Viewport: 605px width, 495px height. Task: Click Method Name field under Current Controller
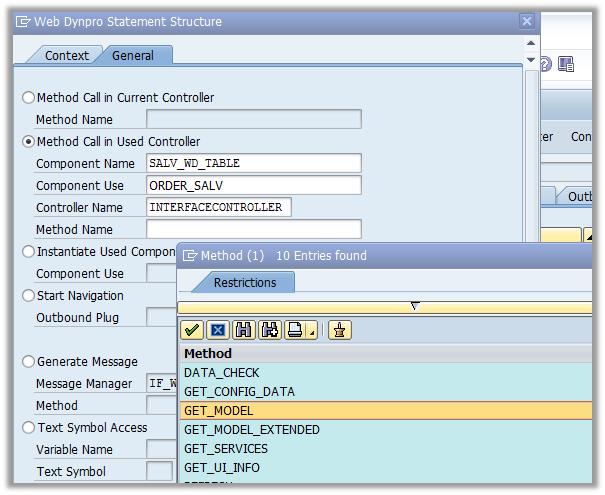pyautogui.click(x=253, y=119)
